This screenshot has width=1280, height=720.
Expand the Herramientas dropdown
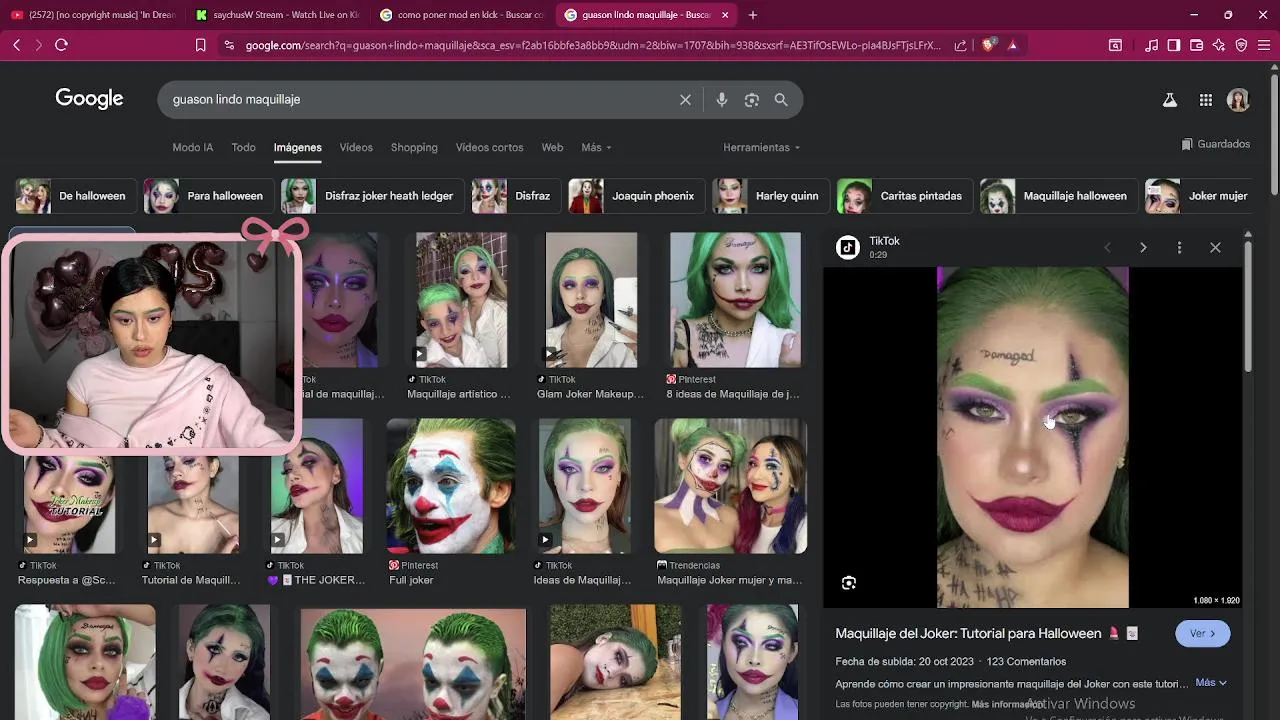761,147
